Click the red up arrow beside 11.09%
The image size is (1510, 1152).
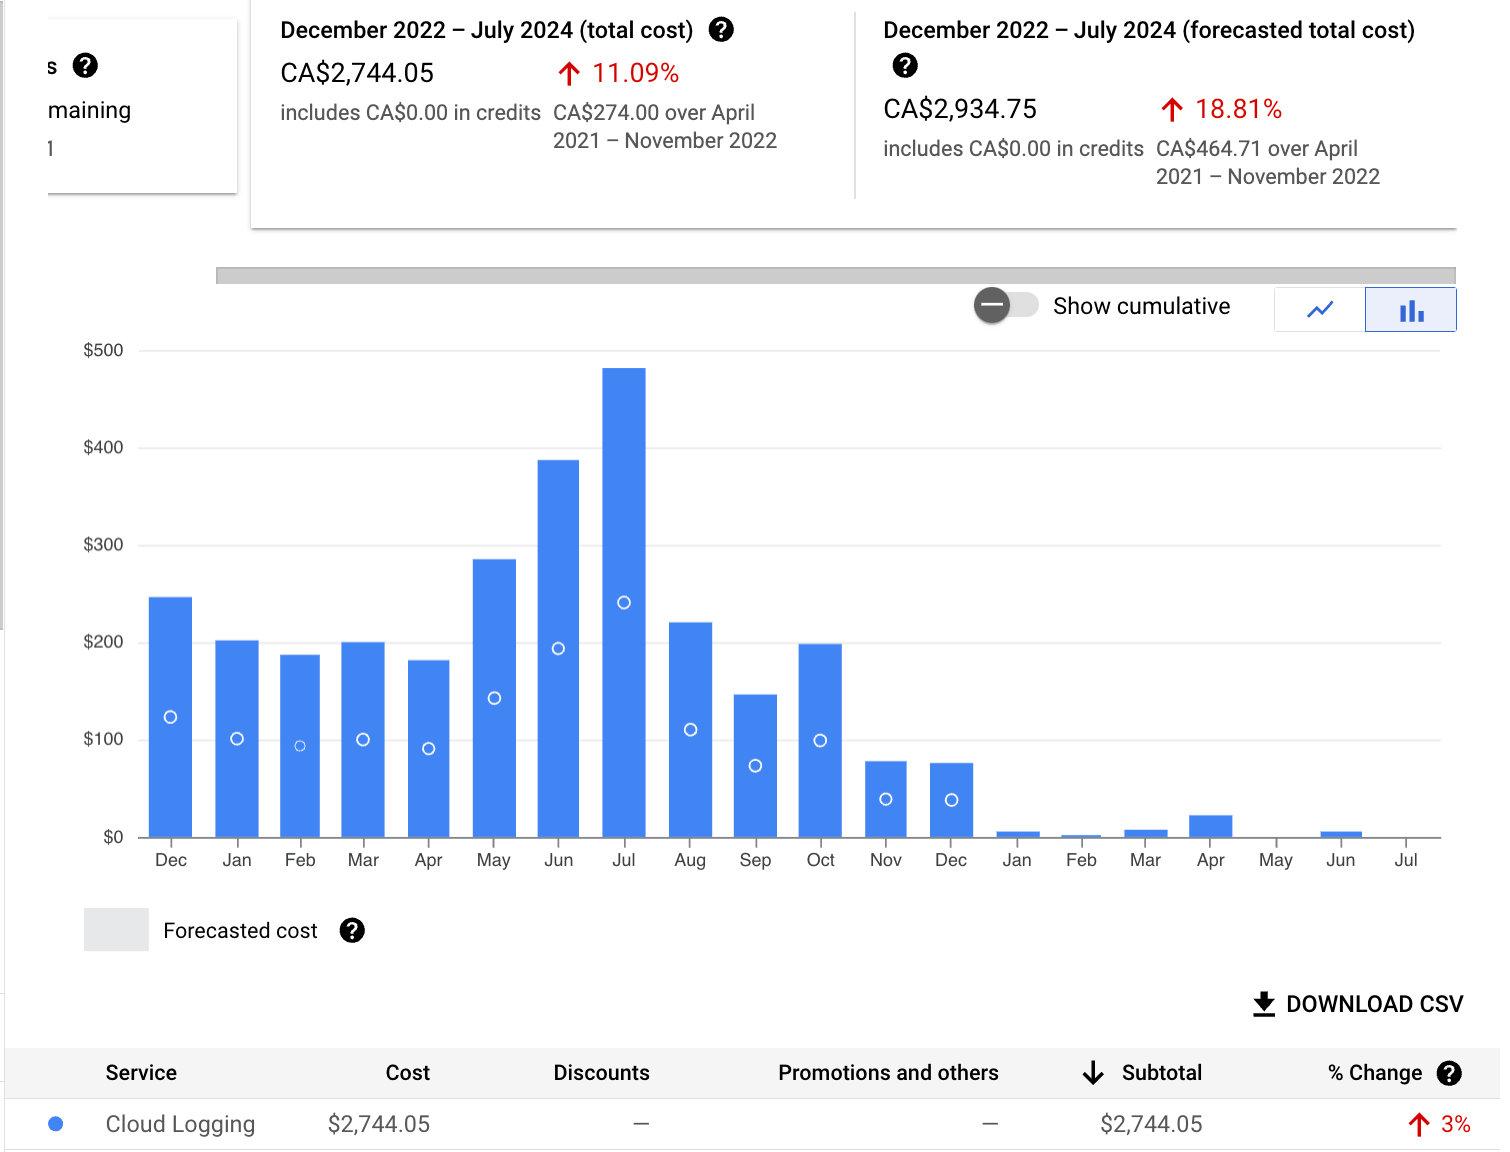click(569, 73)
